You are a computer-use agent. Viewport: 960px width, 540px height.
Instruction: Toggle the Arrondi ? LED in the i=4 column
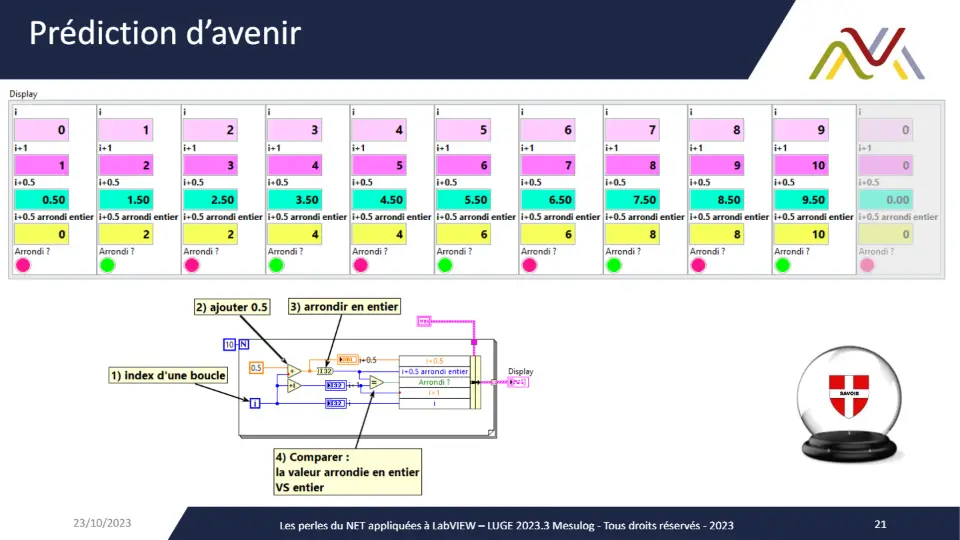tap(361, 265)
